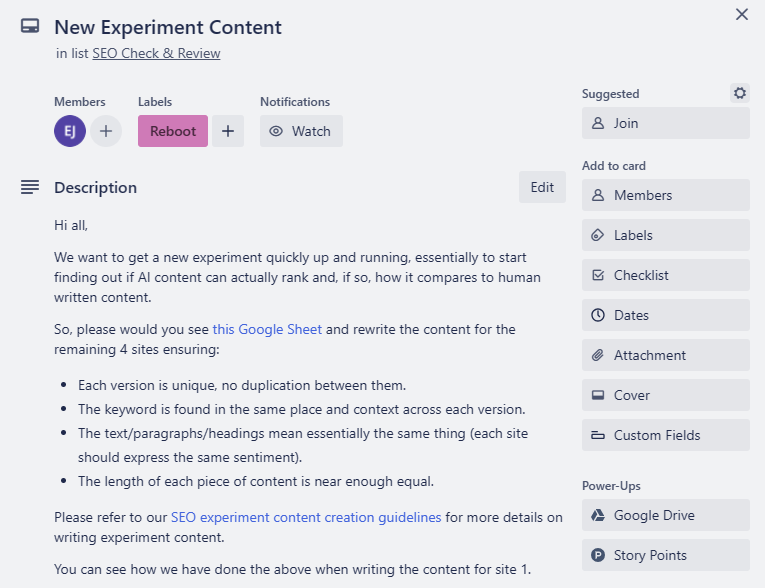The height and width of the screenshot is (588, 765).
Task: Add a label with the plus button
Action: click(x=228, y=131)
